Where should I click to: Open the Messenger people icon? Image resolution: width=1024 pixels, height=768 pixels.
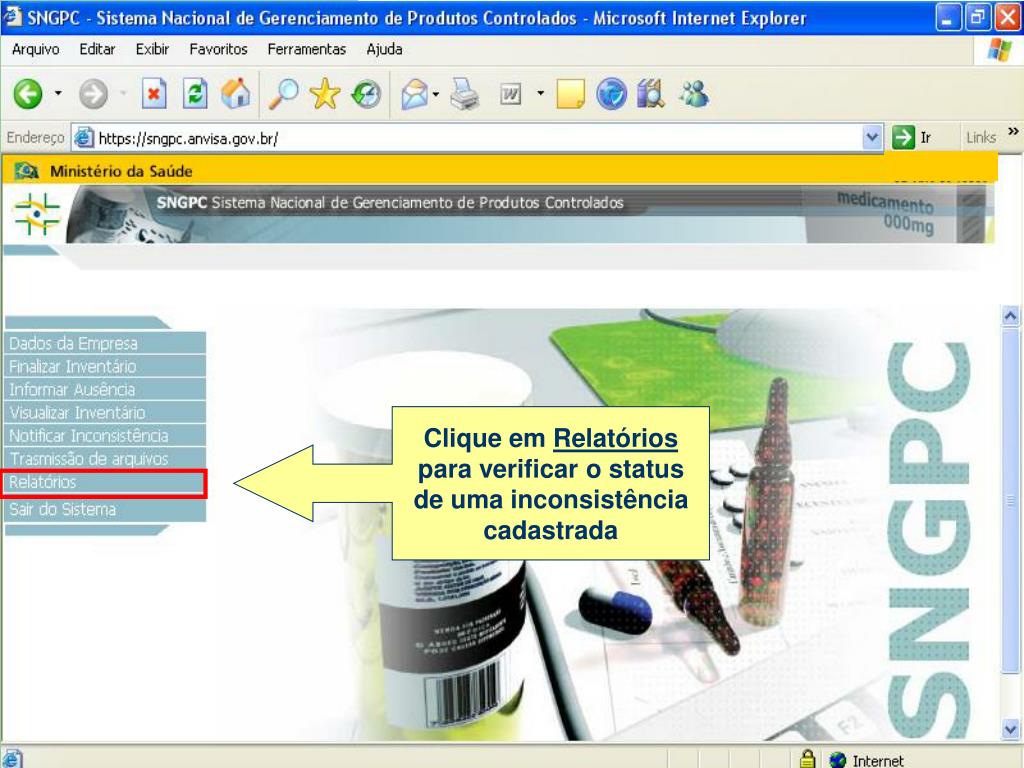pyautogui.click(x=694, y=94)
